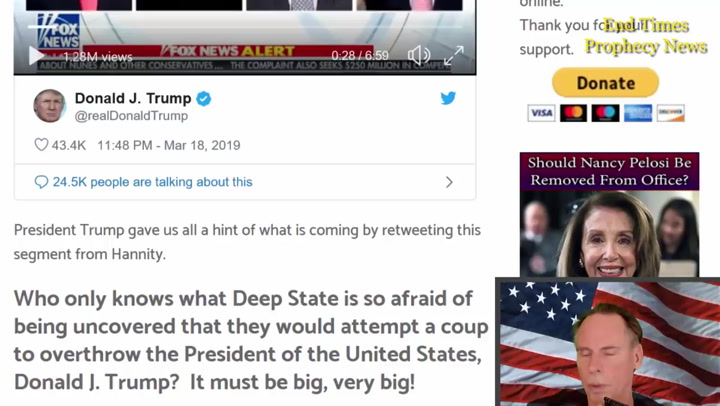This screenshot has width=720, height=406.
Task: Click the American Express card icon
Action: [x=638, y=113]
